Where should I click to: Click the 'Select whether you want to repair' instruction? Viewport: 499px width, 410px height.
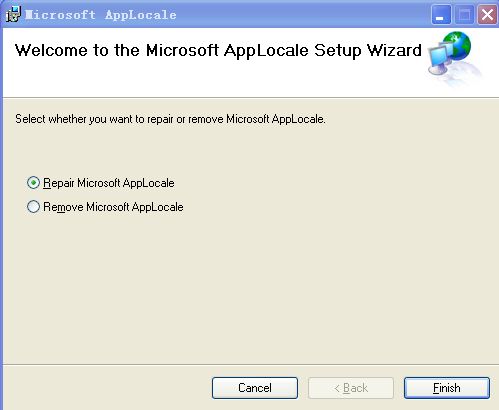pyautogui.click(x=170, y=119)
